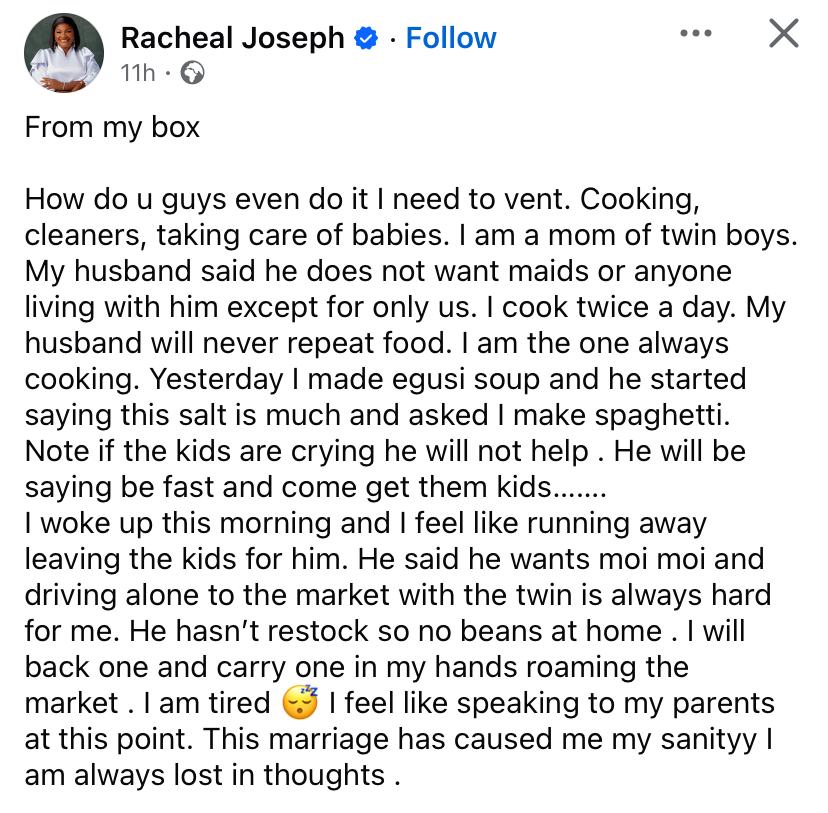Click Racheal Joseph's circular profile photo
Screen dimensions: 828x813
tap(64, 52)
